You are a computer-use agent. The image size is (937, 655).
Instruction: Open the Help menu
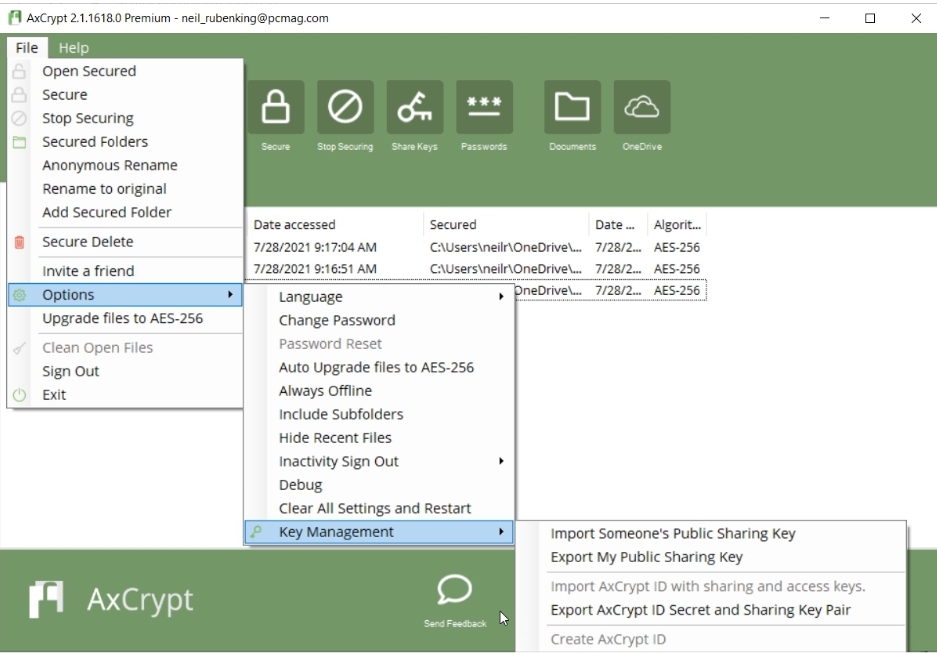[73, 47]
